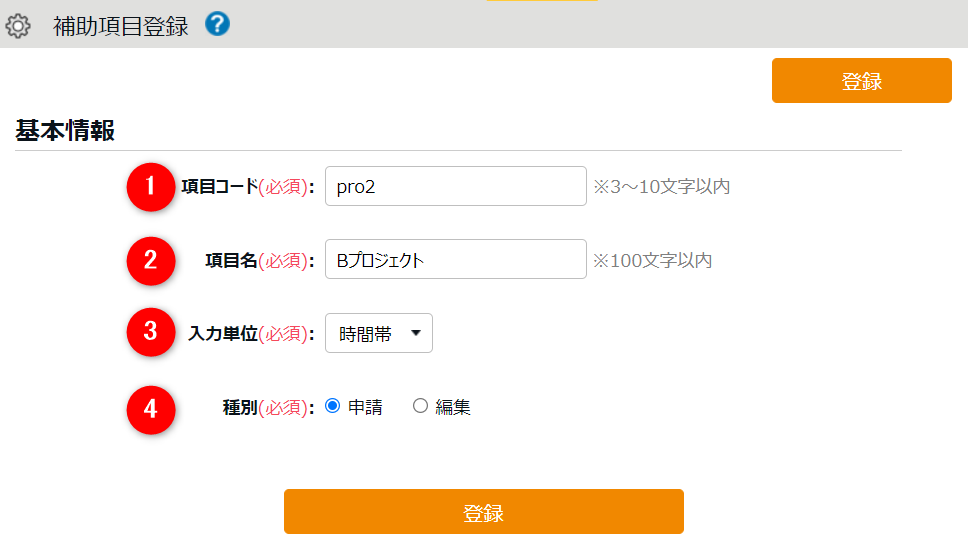This screenshot has width=968, height=548.
Task: Open the blue help question mark icon
Action: coord(217,24)
